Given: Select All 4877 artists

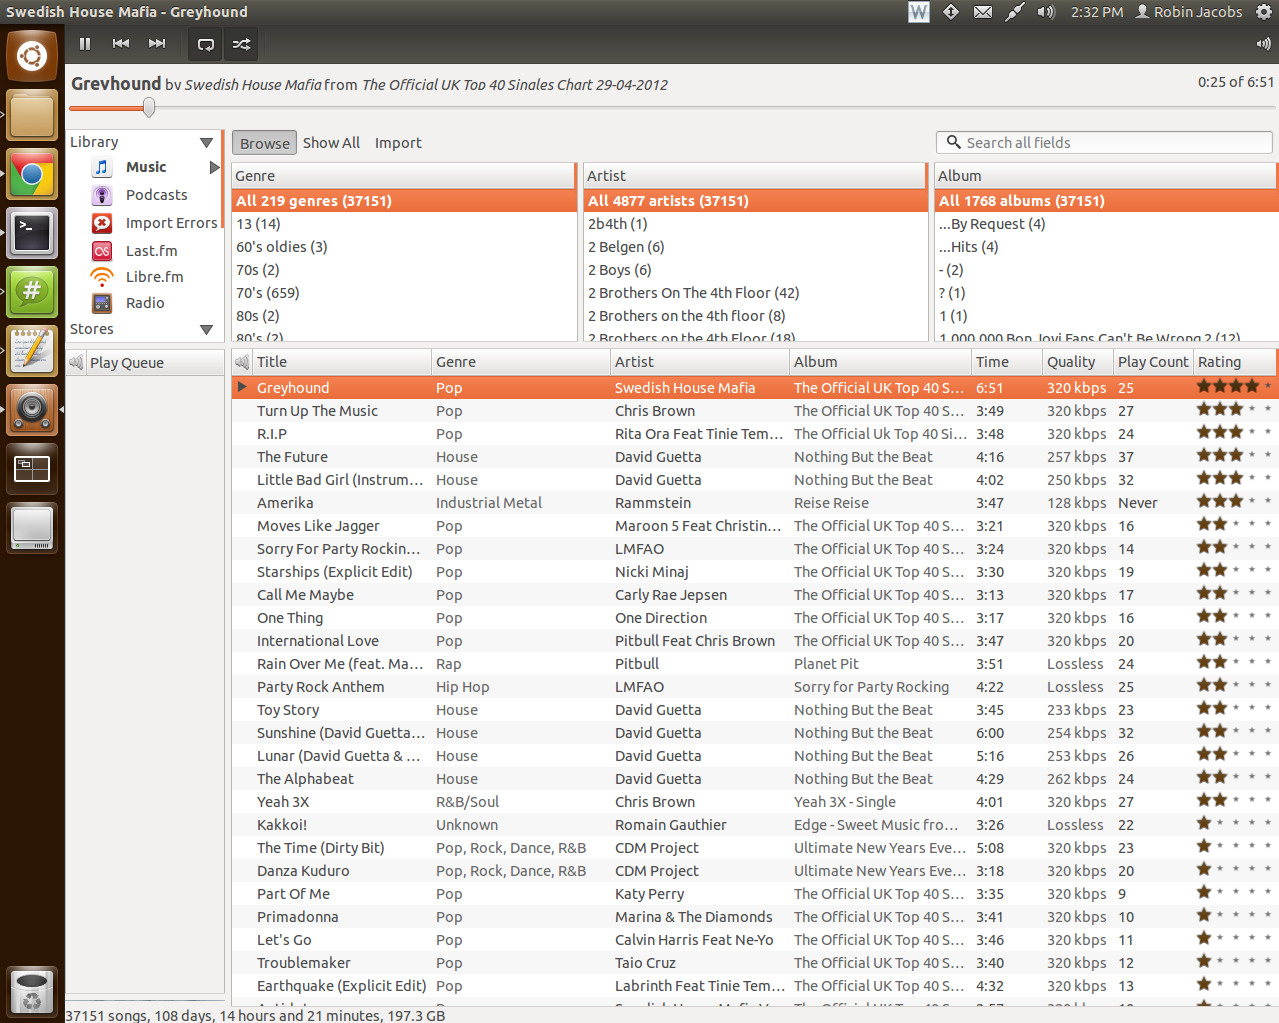Looking at the screenshot, I should click(x=755, y=201).
